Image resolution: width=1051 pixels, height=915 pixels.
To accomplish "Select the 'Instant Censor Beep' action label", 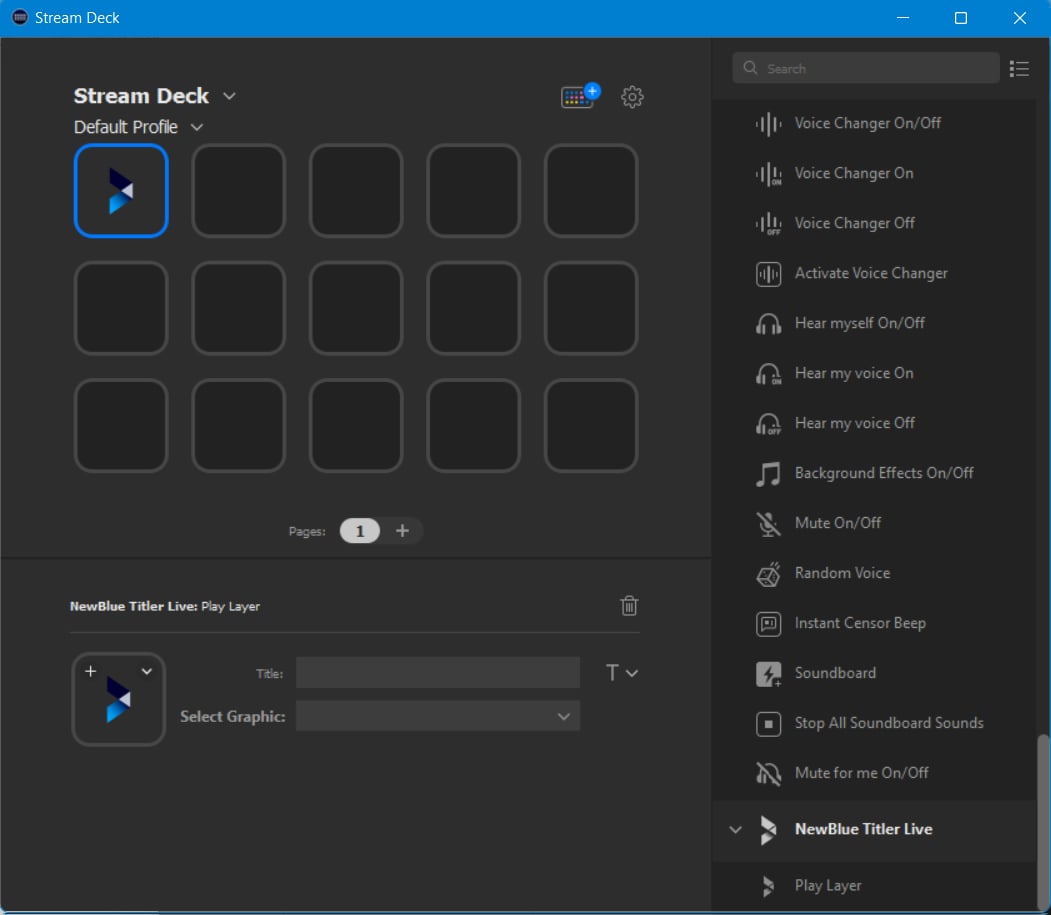I will pos(860,623).
